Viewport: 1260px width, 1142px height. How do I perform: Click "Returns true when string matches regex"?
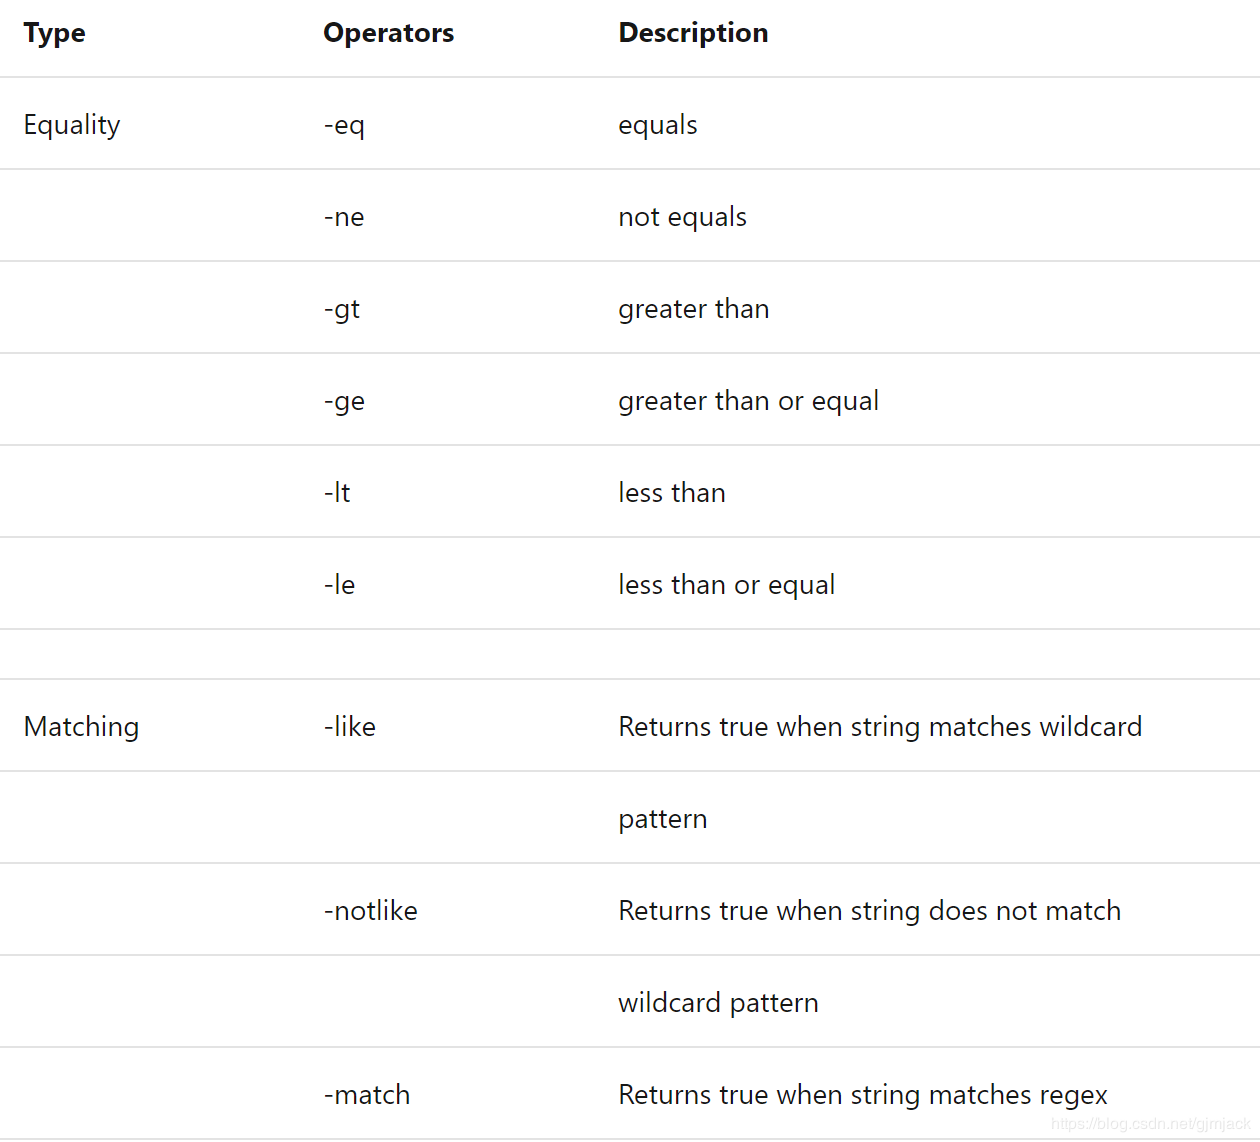[863, 1095]
